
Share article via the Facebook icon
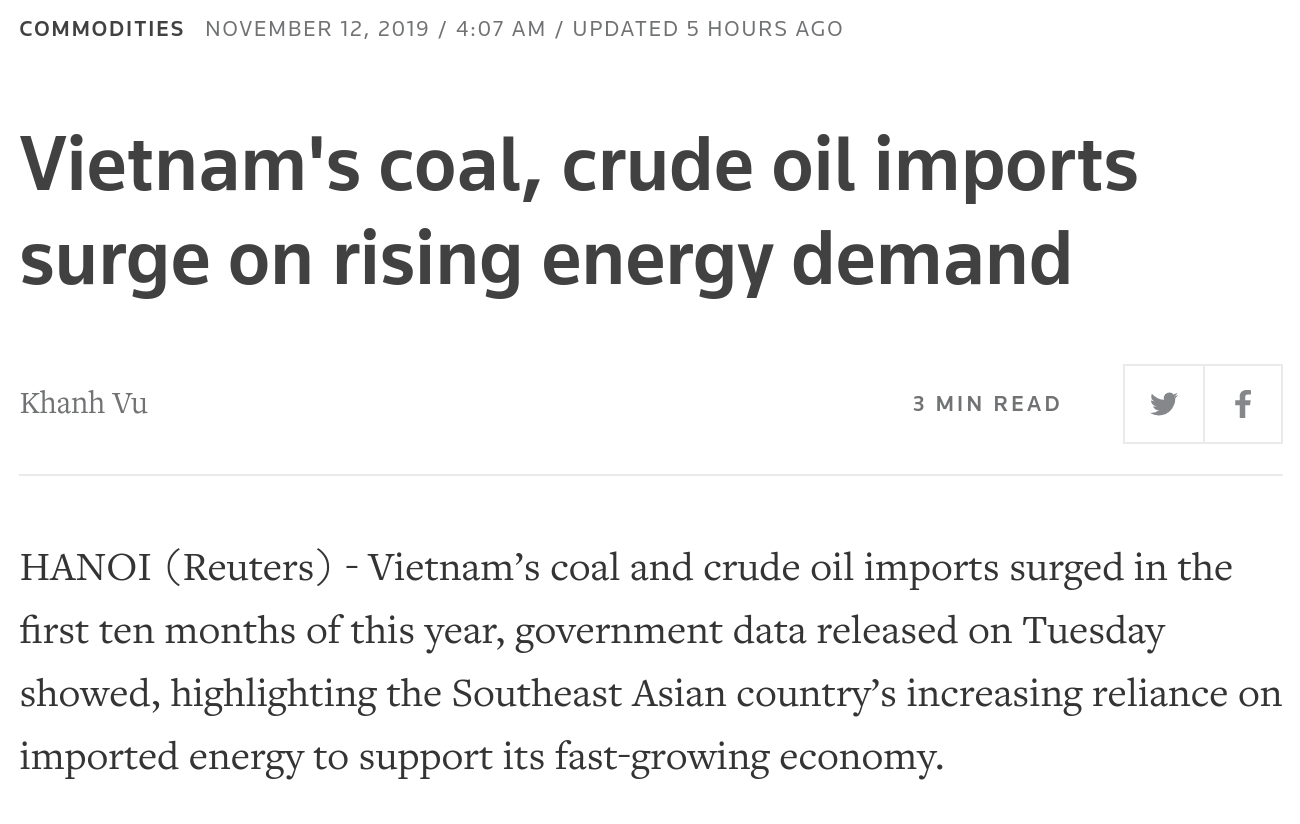pyautogui.click(x=1243, y=404)
